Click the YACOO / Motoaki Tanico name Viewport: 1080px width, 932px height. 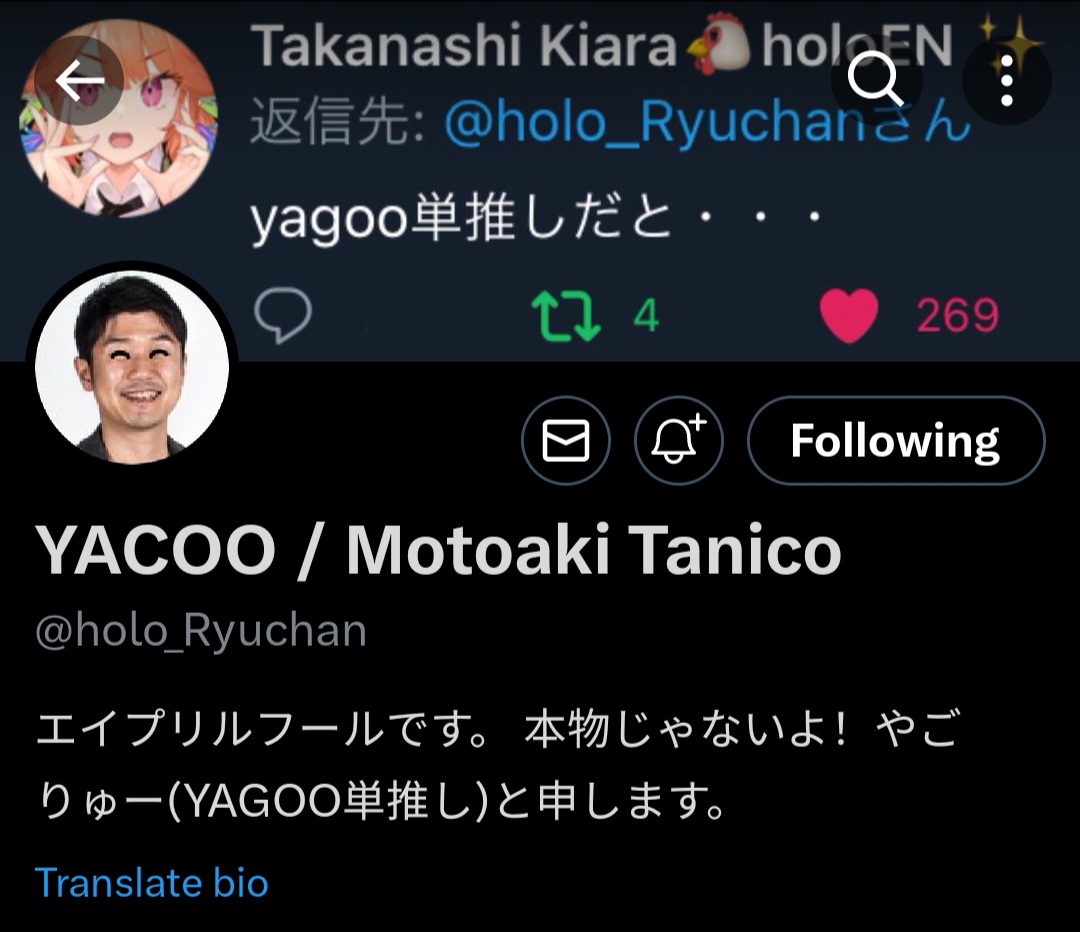(438, 549)
